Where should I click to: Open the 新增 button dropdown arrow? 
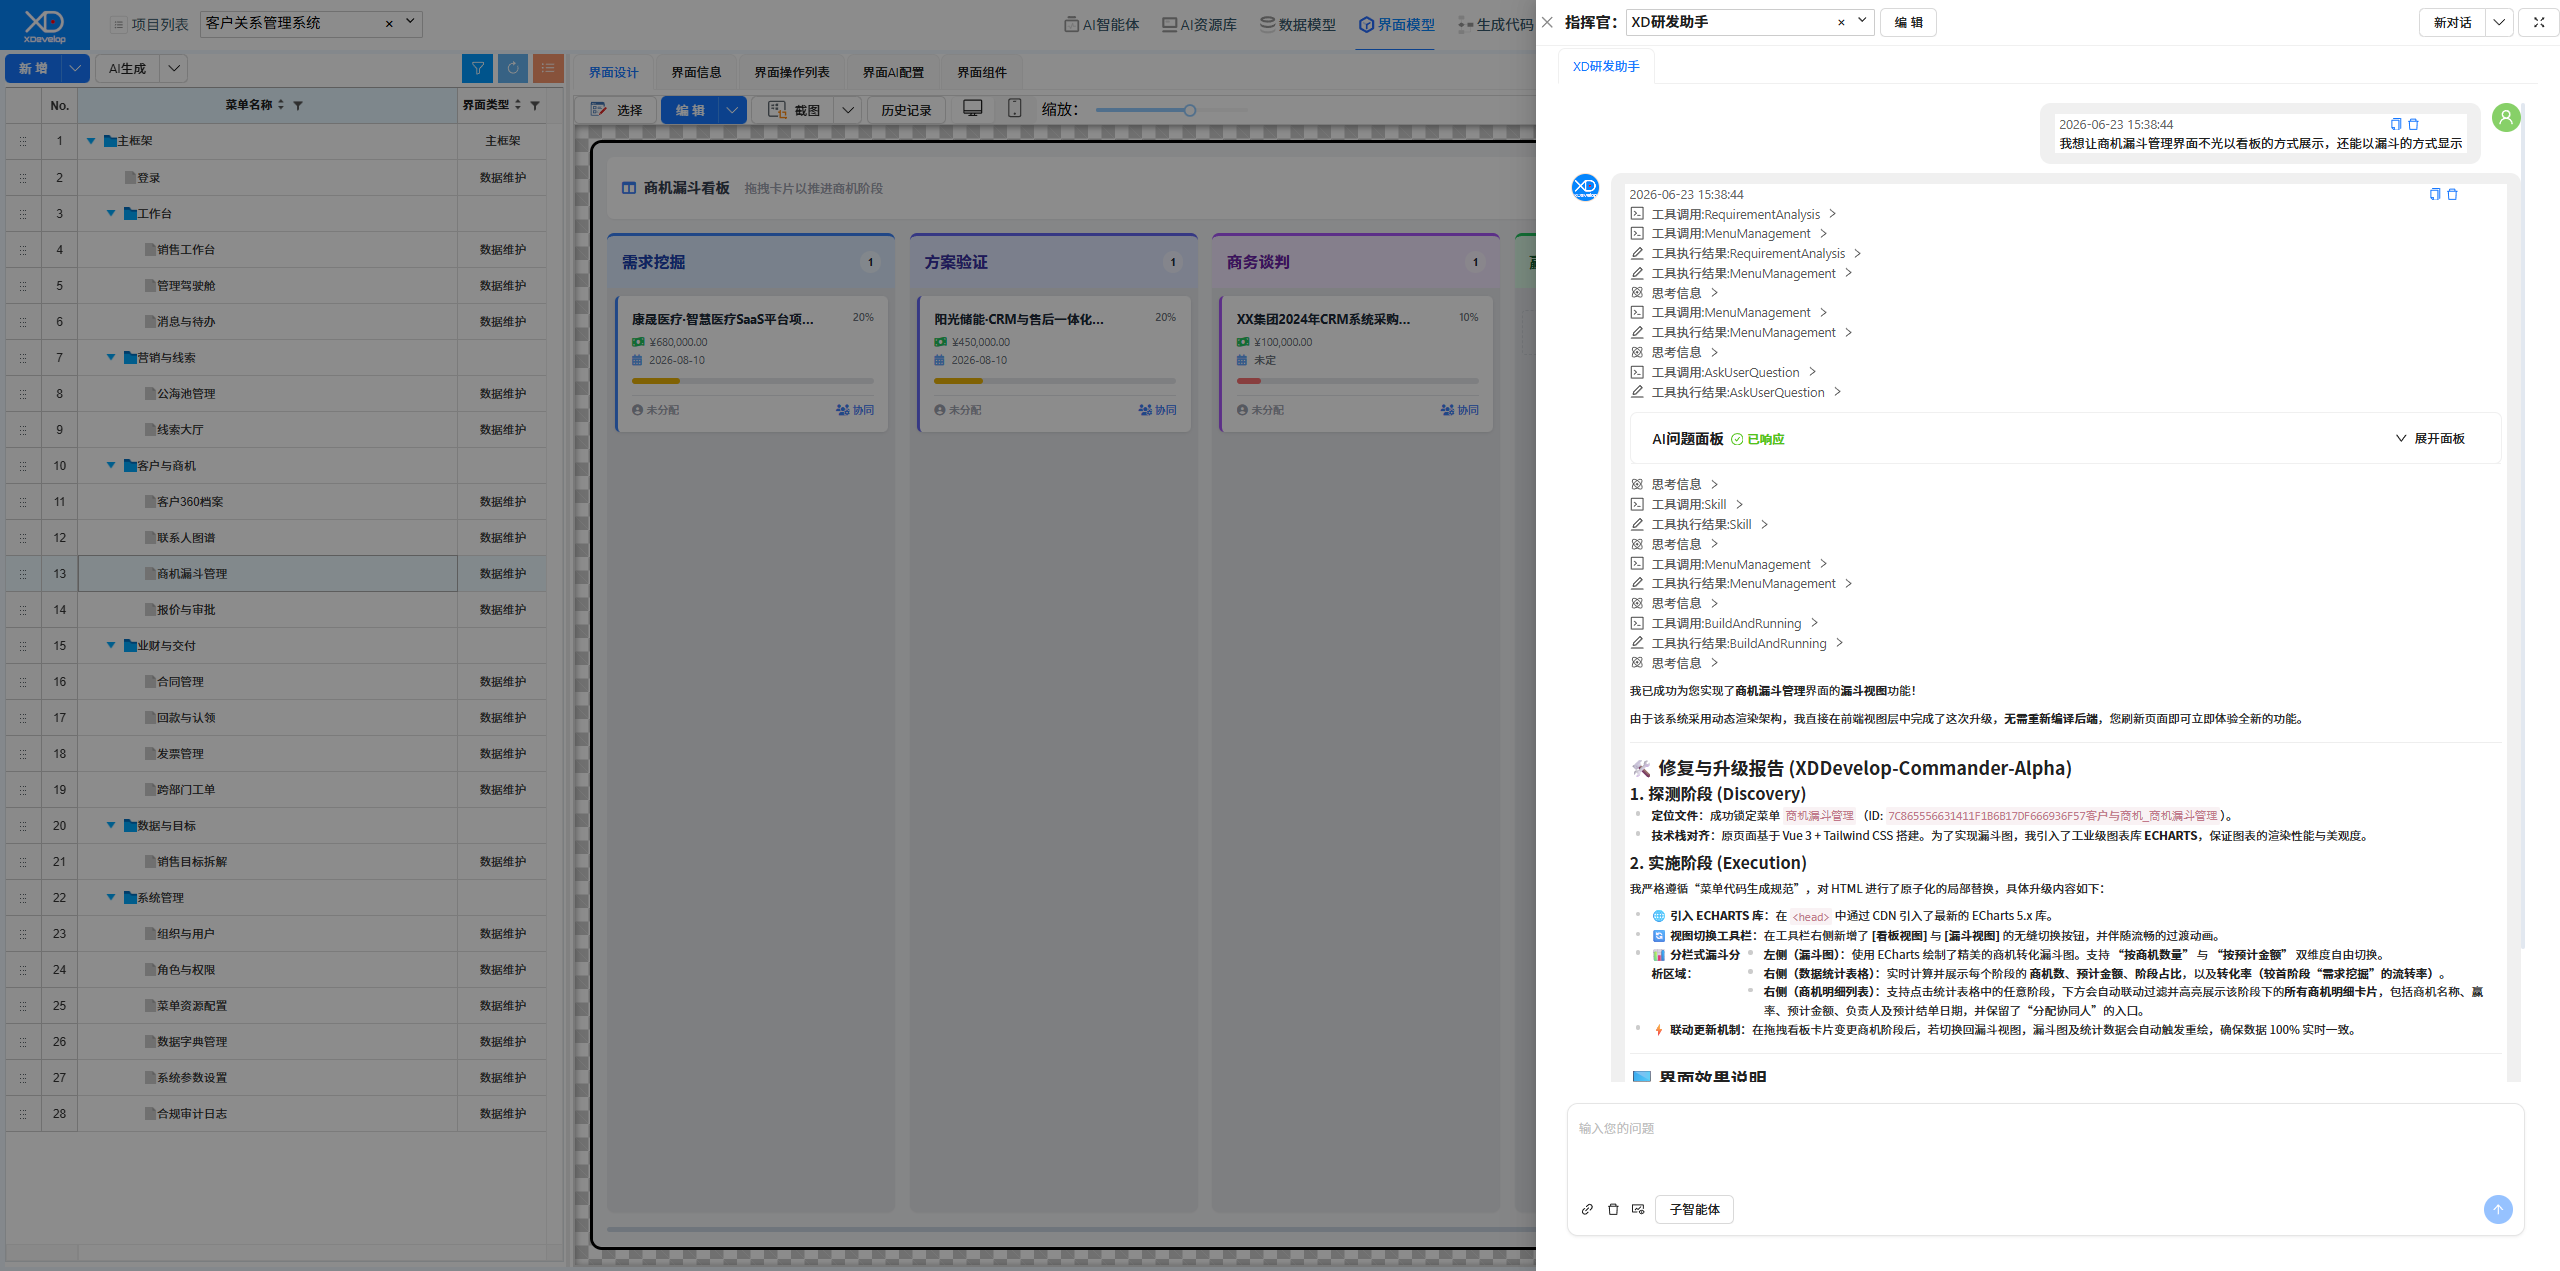click(x=75, y=68)
